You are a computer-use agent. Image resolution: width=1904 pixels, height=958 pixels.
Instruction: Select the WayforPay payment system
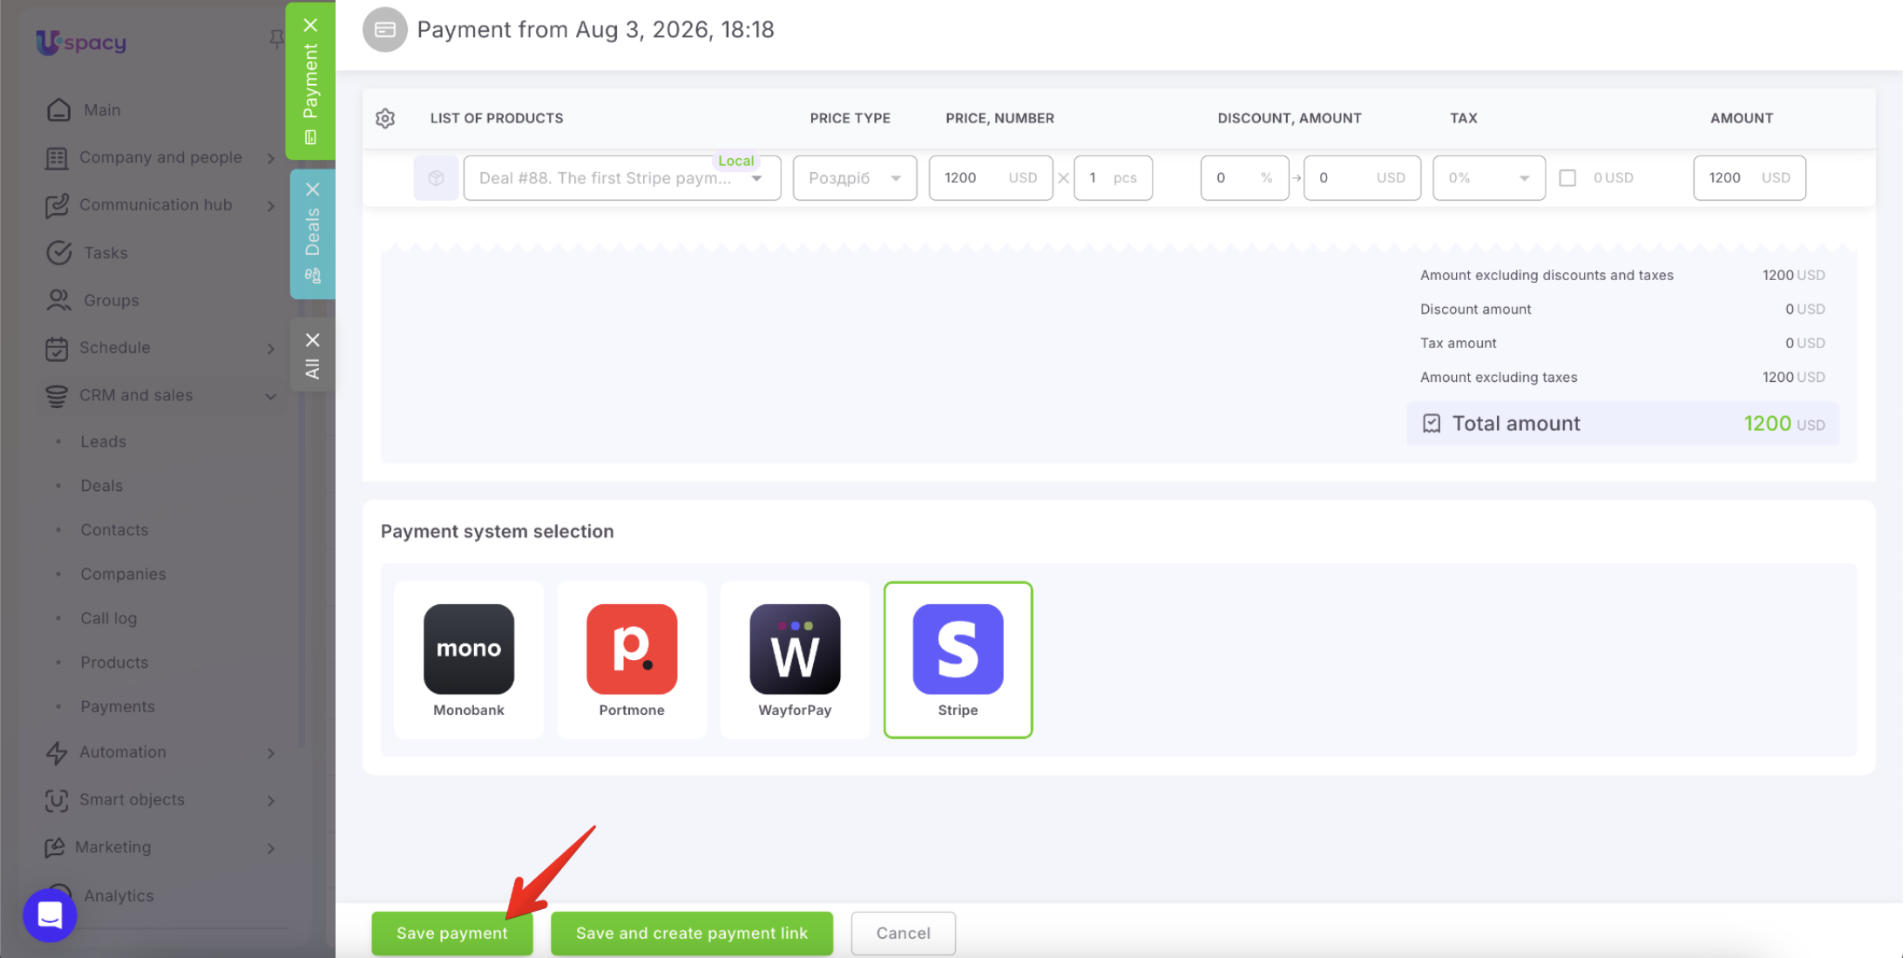point(795,660)
